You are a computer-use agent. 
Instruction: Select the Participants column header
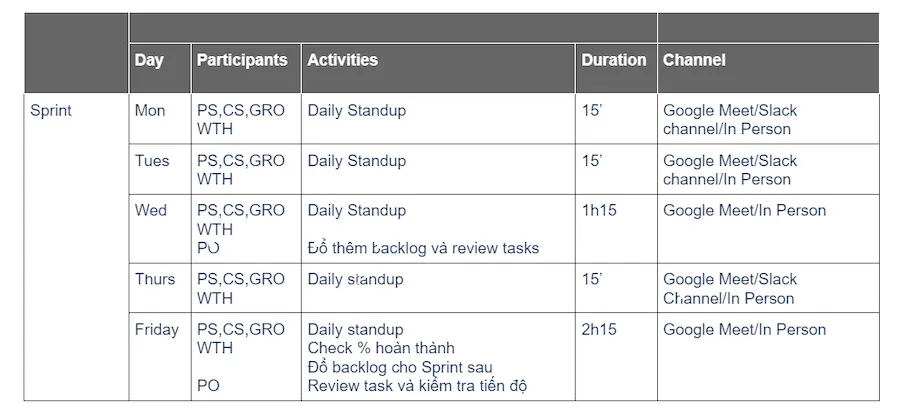[246, 68]
